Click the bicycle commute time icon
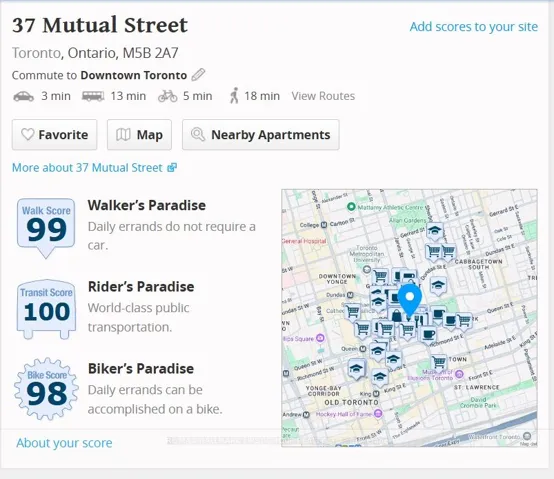This screenshot has height=479, width=554. tap(167, 96)
